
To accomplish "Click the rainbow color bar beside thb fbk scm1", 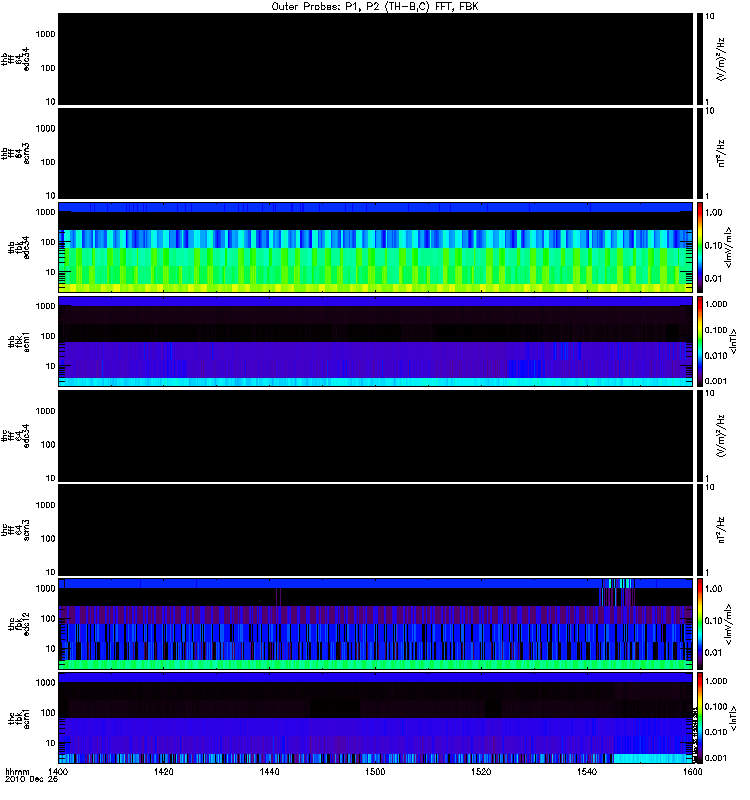I will pos(700,341).
